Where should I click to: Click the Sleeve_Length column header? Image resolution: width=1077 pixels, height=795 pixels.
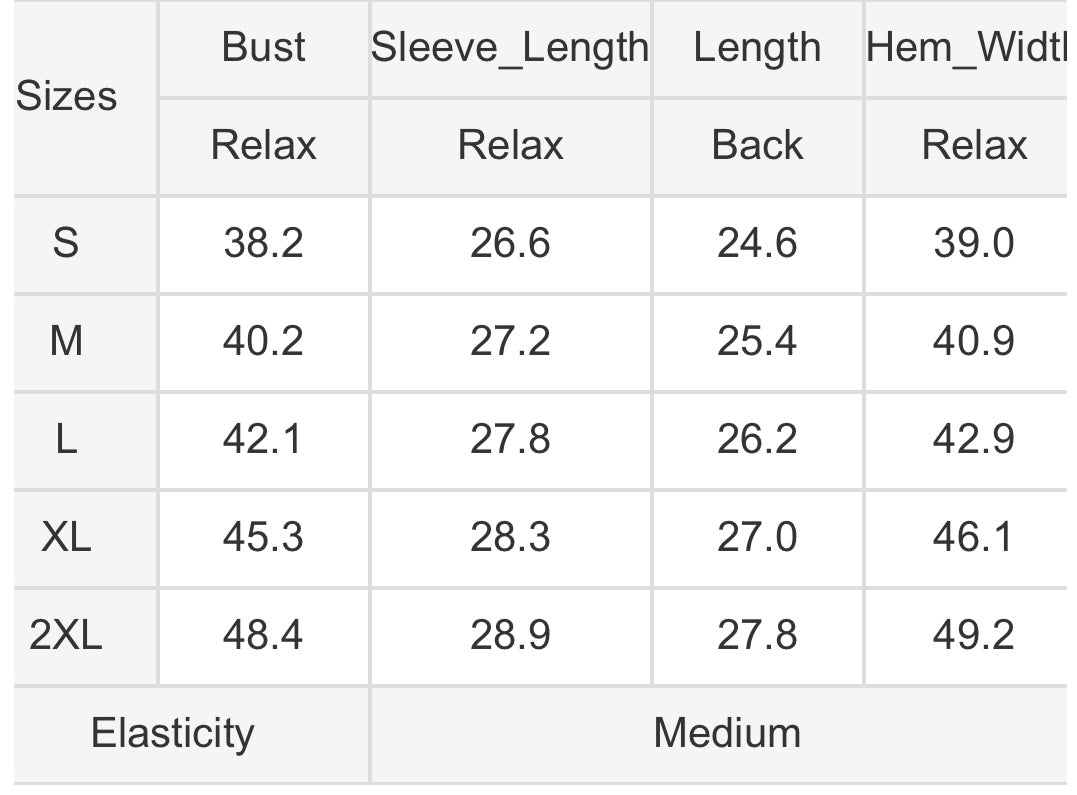(510, 47)
